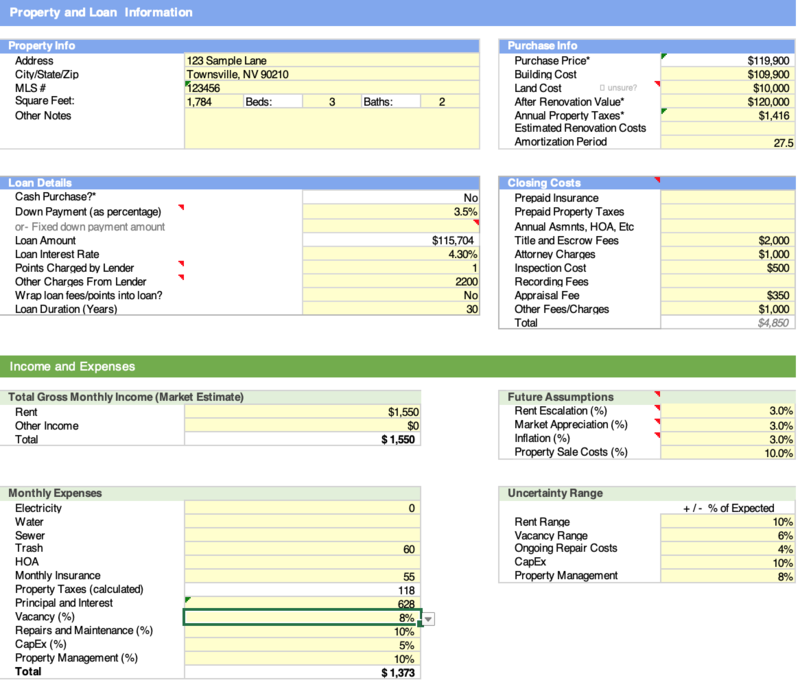800x700 pixels.
Task: Click the Property and Loan Information header bar
Action: coord(400,12)
